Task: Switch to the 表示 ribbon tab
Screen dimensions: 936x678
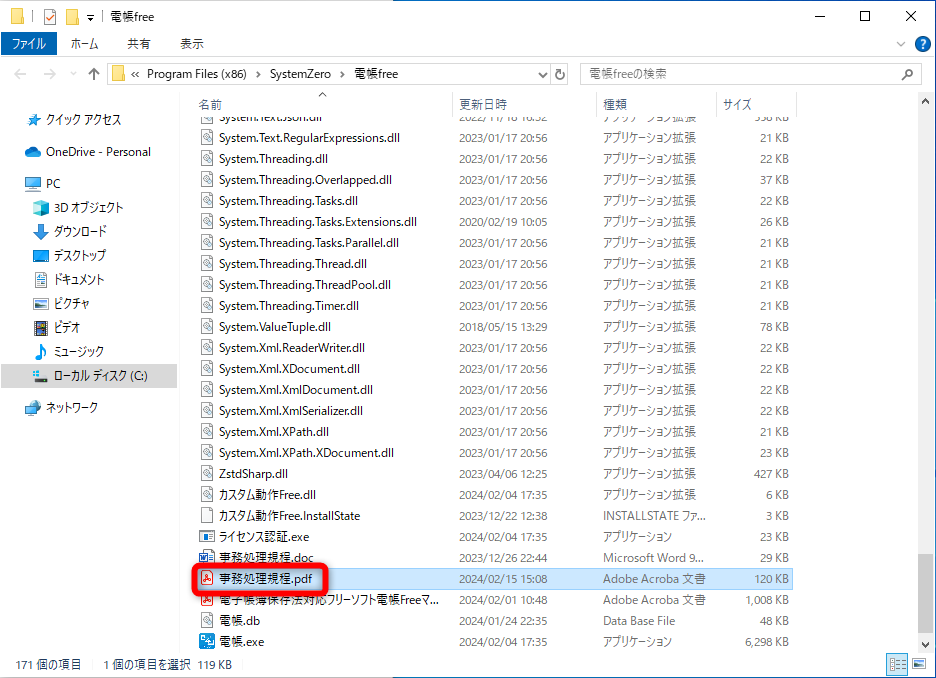Action: 192,44
